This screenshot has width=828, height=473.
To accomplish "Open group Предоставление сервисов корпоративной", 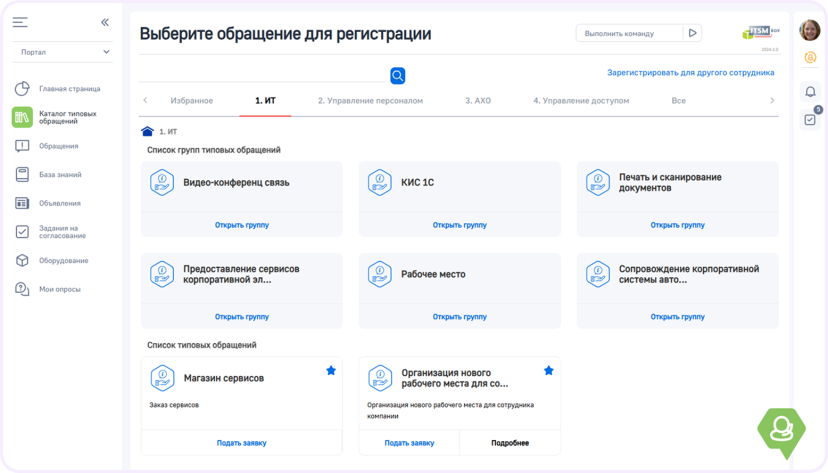I will [242, 317].
